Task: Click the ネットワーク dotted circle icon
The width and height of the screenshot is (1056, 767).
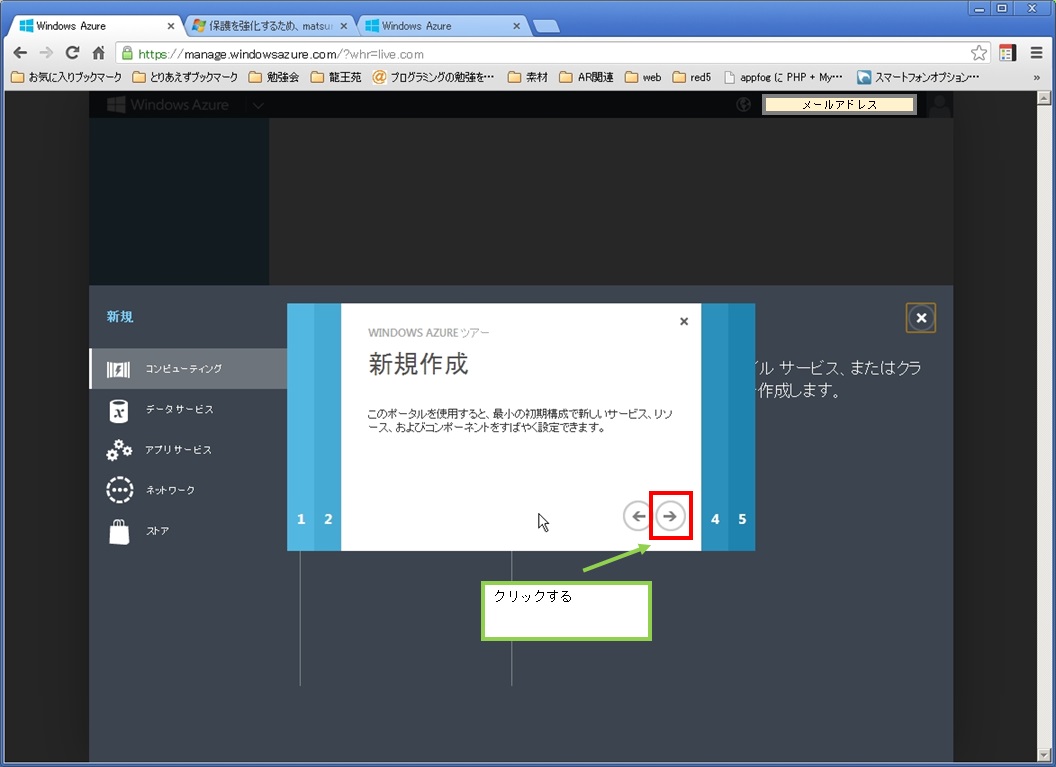Action: pyautogui.click(x=119, y=490)
